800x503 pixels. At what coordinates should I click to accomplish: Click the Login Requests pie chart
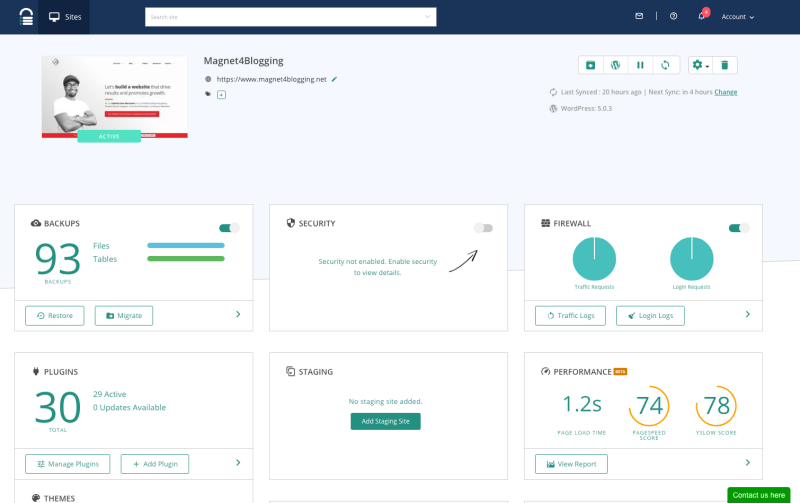coord(692,259)
